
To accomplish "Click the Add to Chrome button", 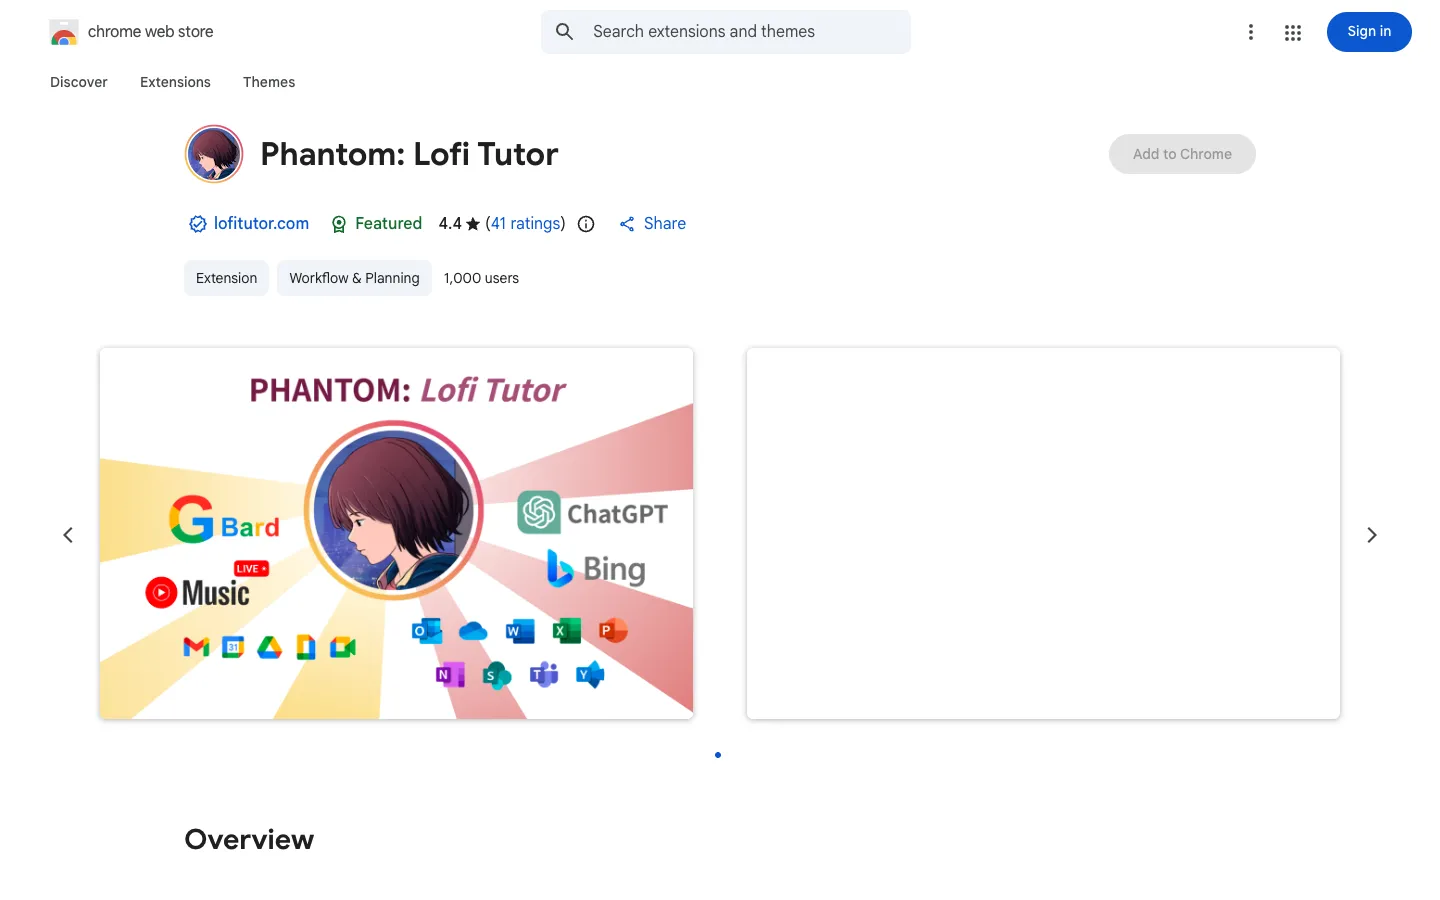I will tap(1182, 154).
